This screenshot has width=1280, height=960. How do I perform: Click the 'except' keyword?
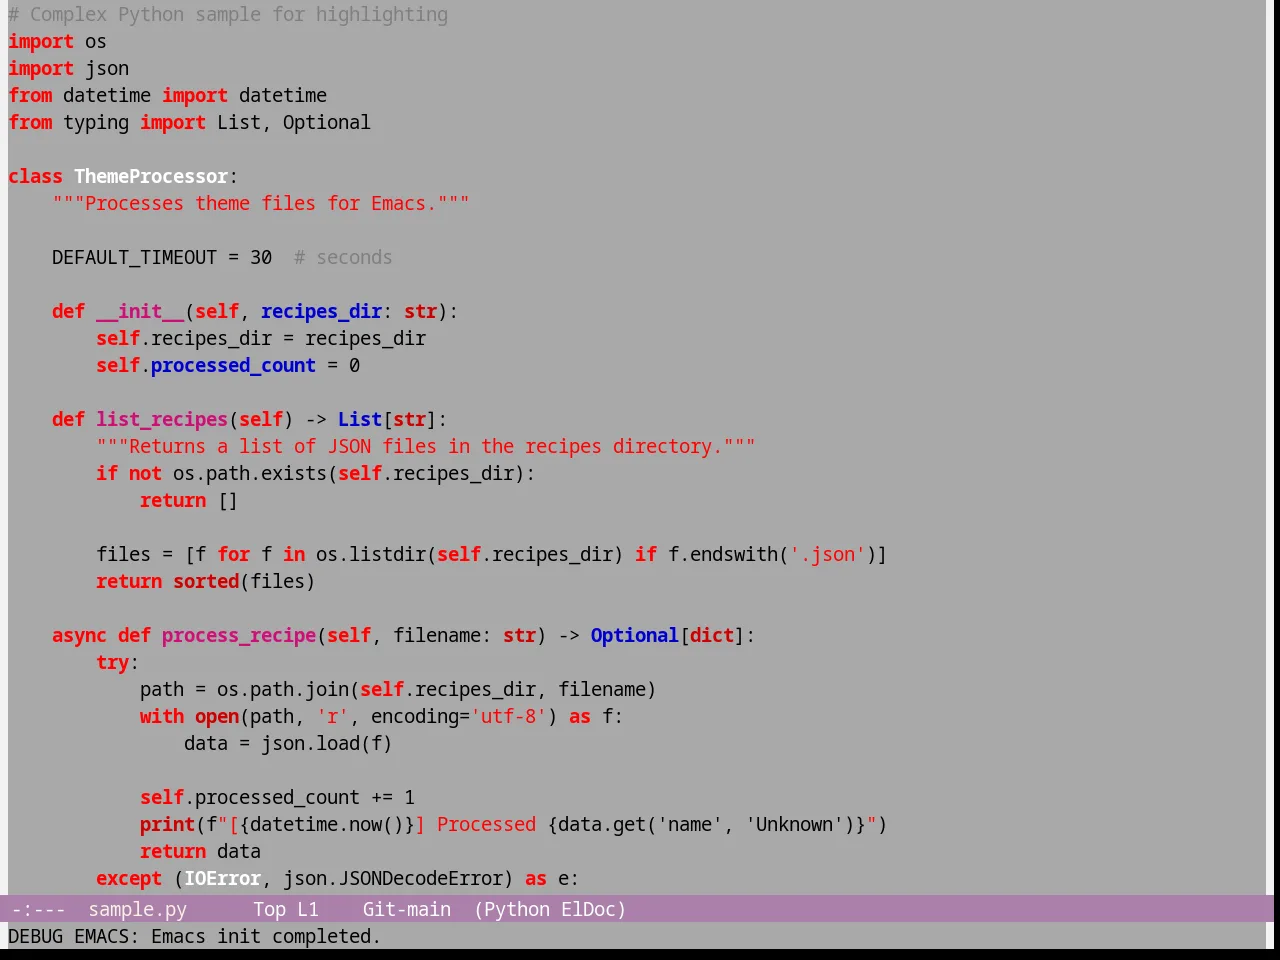click(x=129, y=878)
